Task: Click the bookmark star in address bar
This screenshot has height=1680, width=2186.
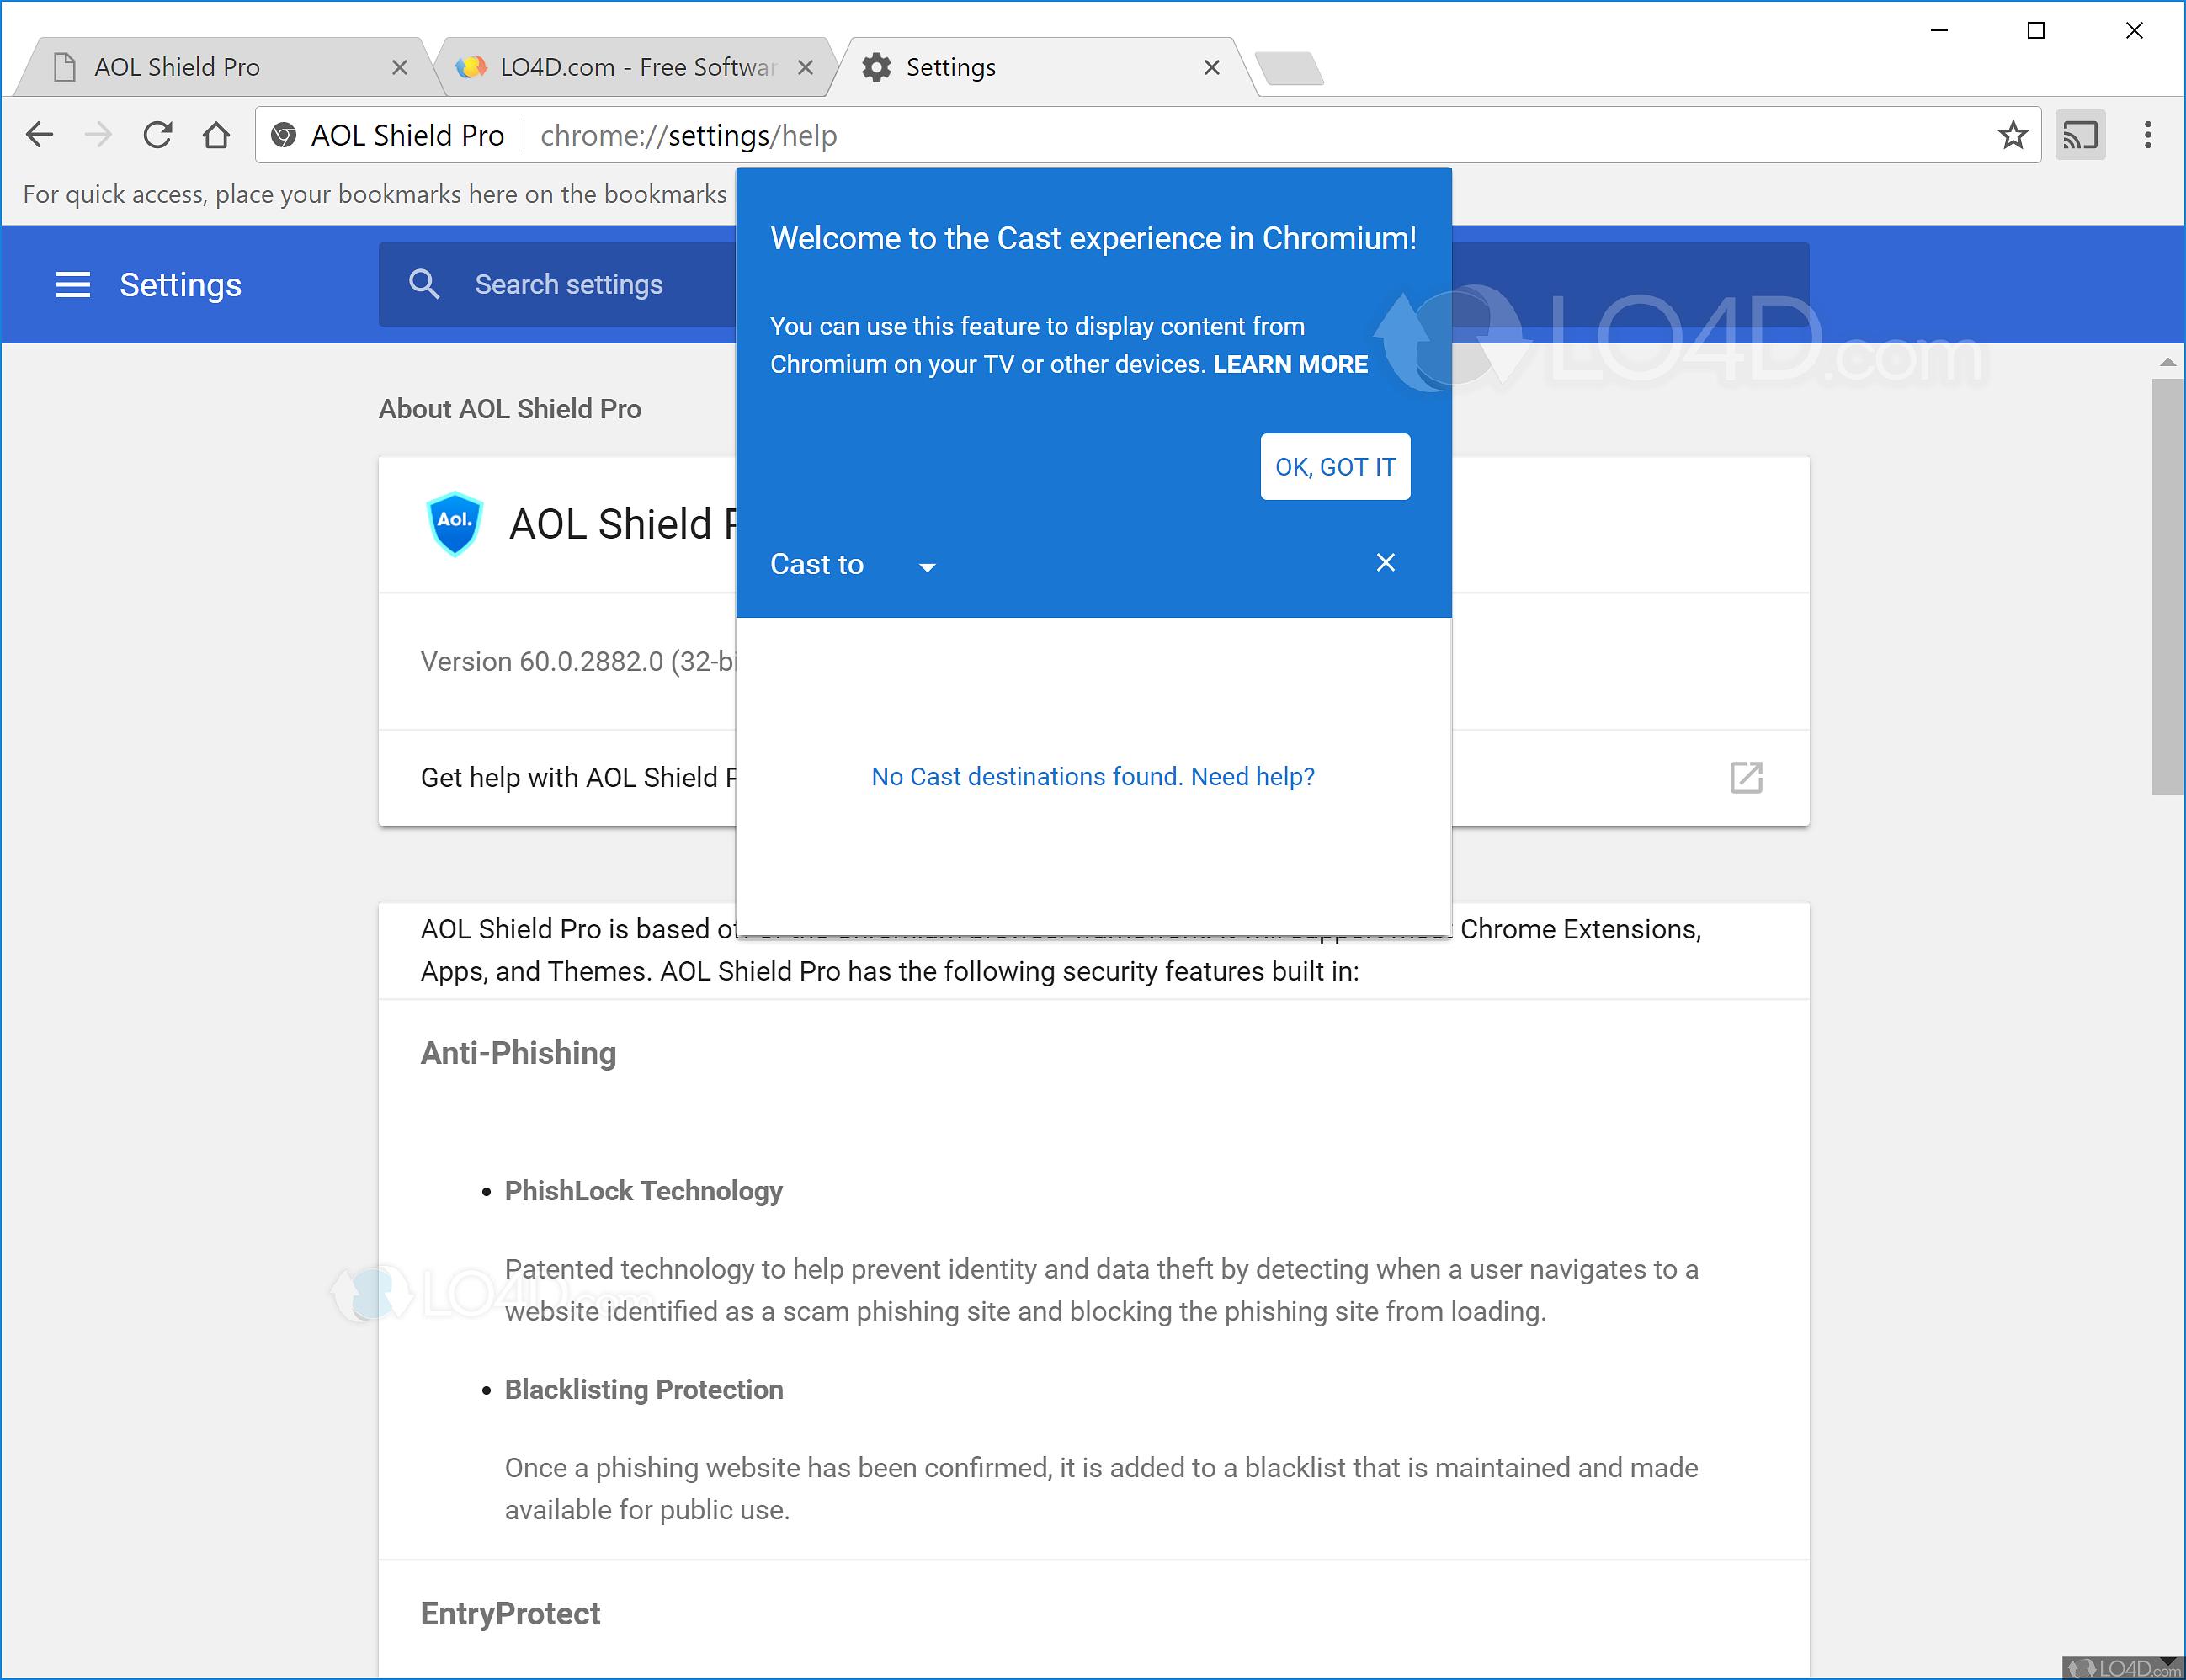Action: click(x=2013, y=134)
